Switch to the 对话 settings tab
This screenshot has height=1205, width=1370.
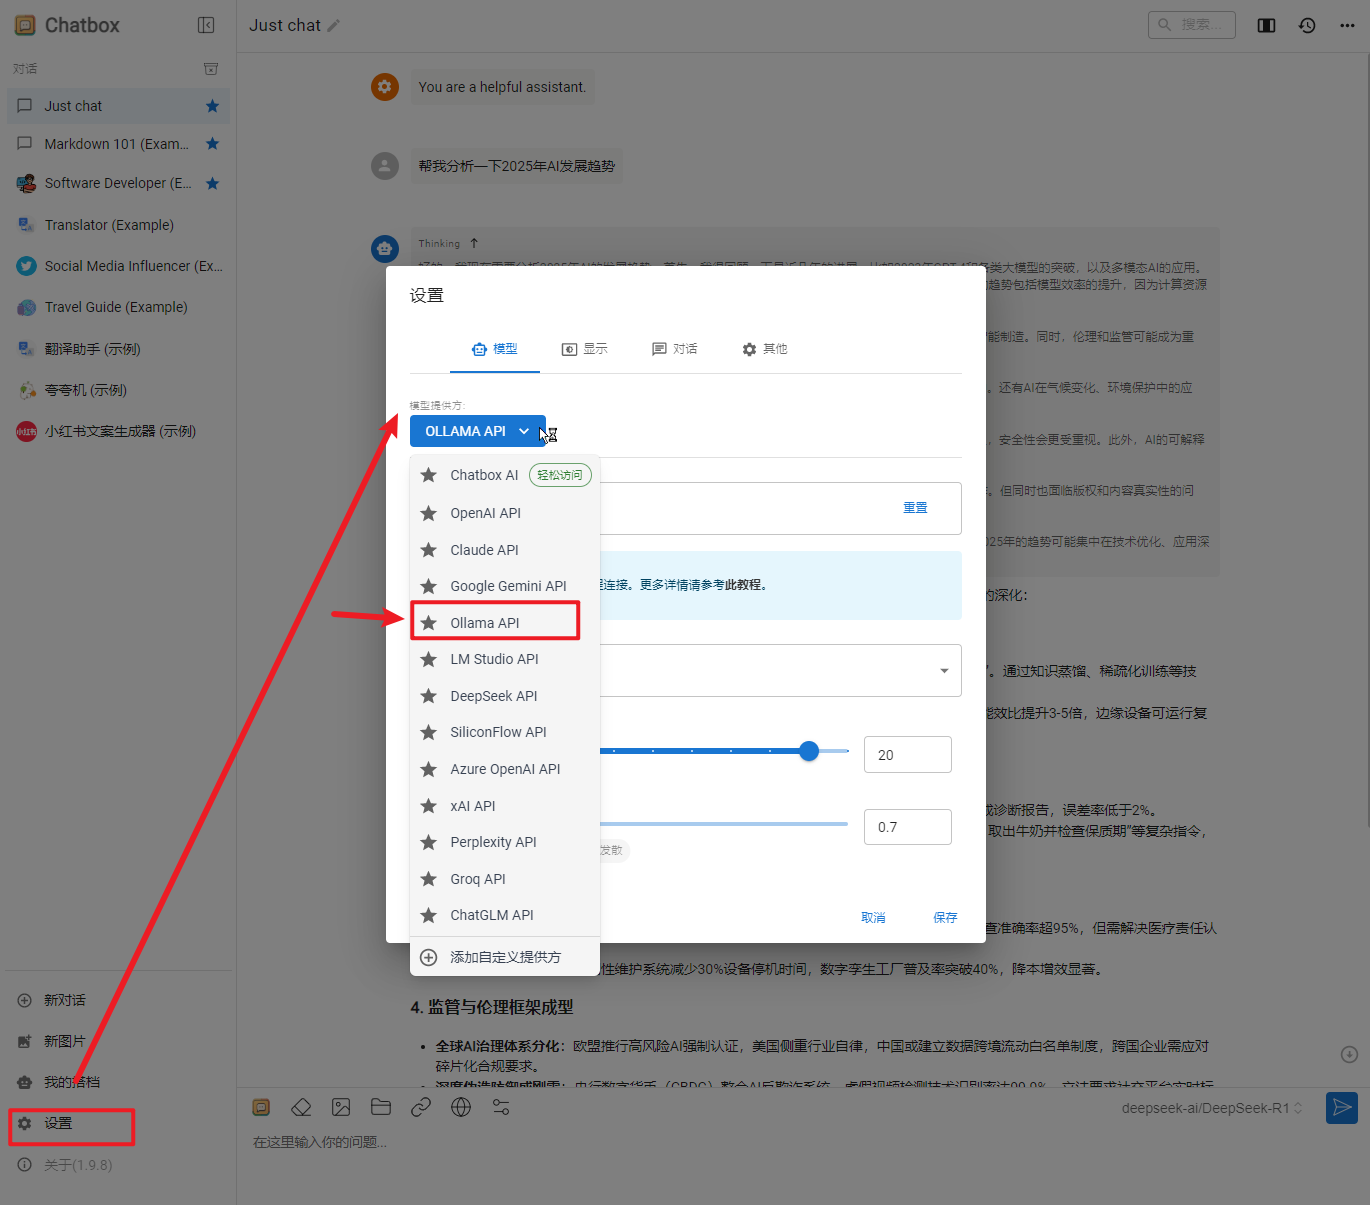pyautogui.click(x=675, y=349)
